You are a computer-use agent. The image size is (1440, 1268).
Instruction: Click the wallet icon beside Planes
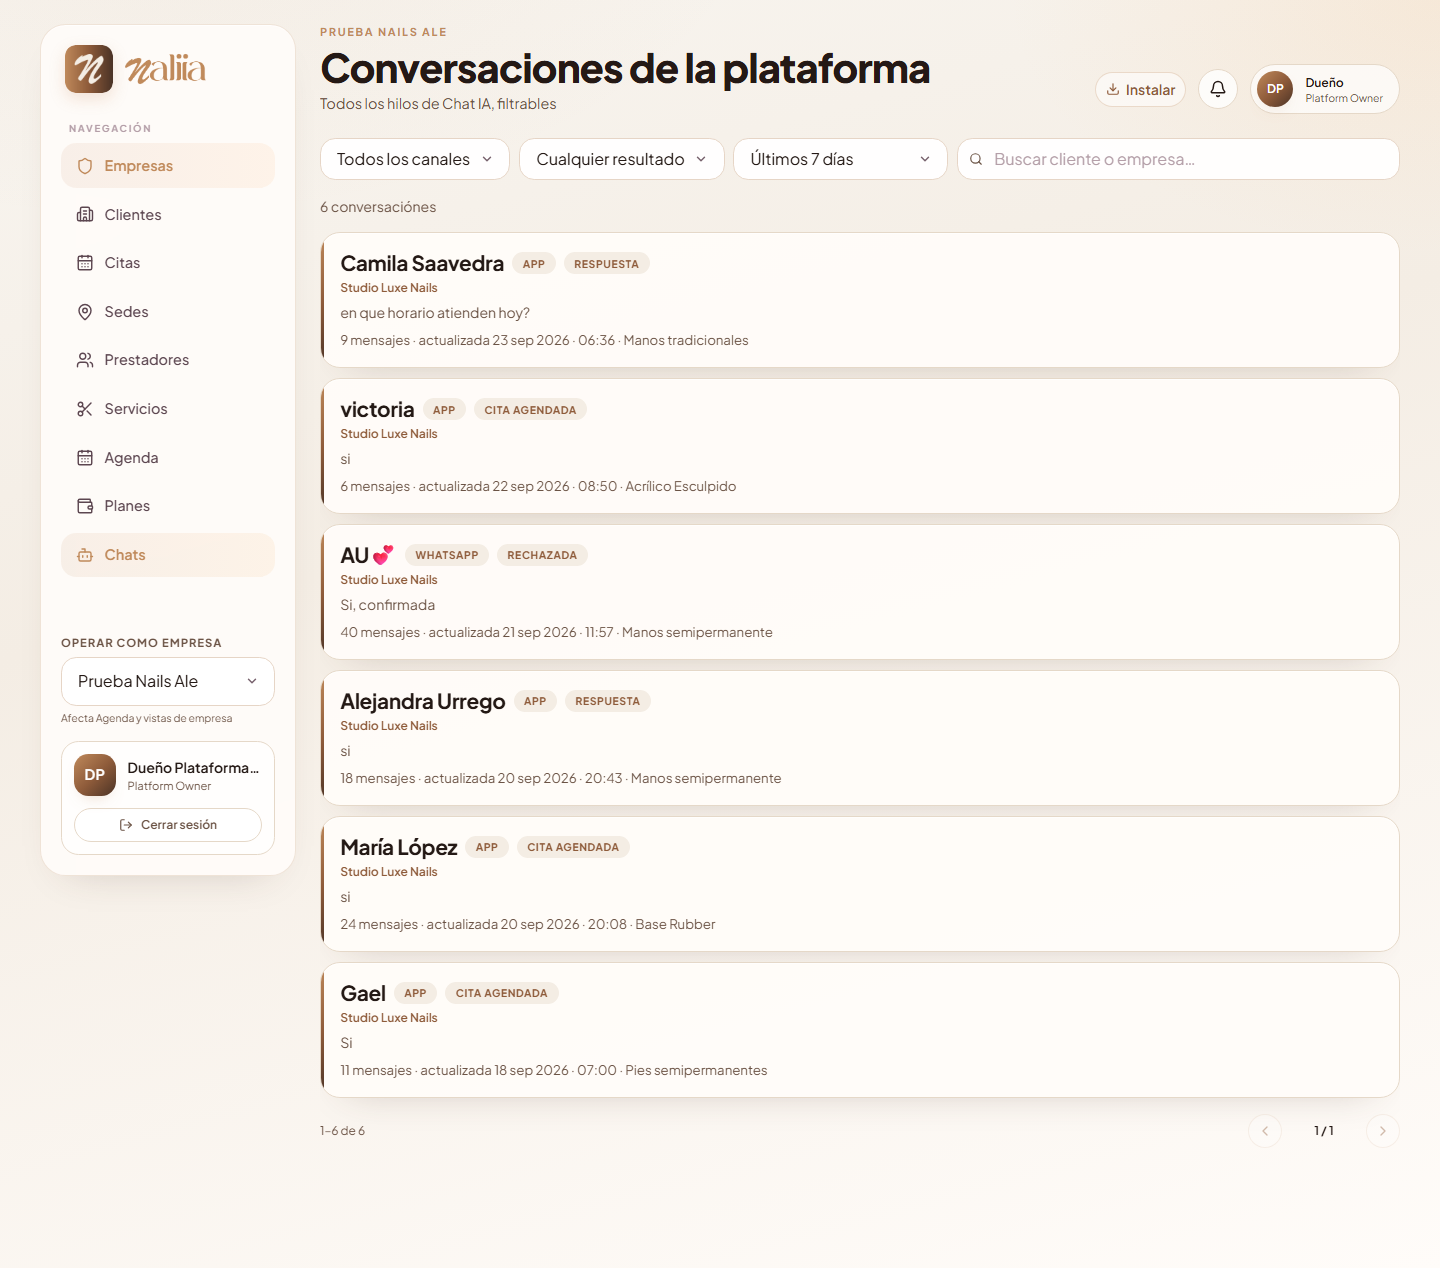(85, 506)
